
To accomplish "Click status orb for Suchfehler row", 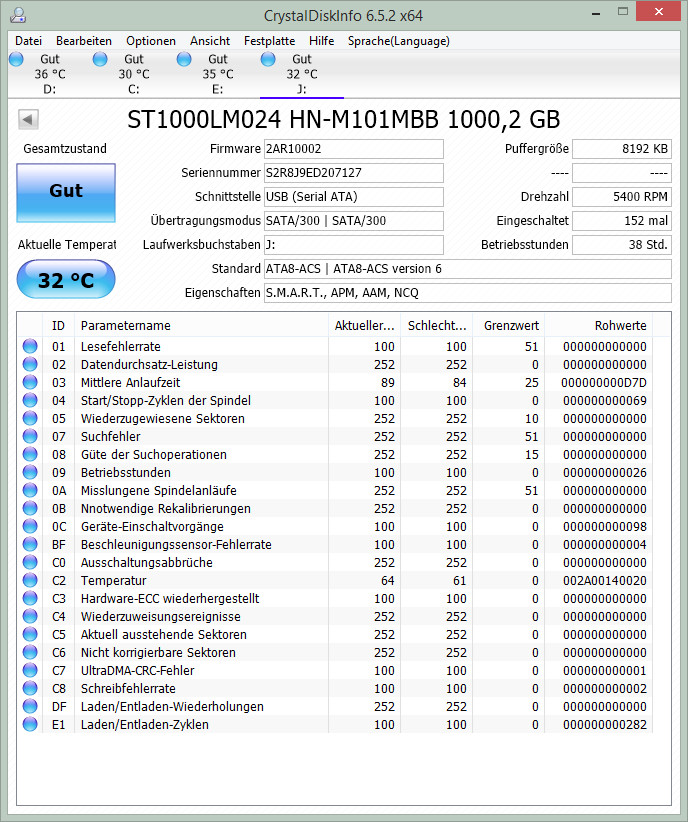I will (30, 436).
